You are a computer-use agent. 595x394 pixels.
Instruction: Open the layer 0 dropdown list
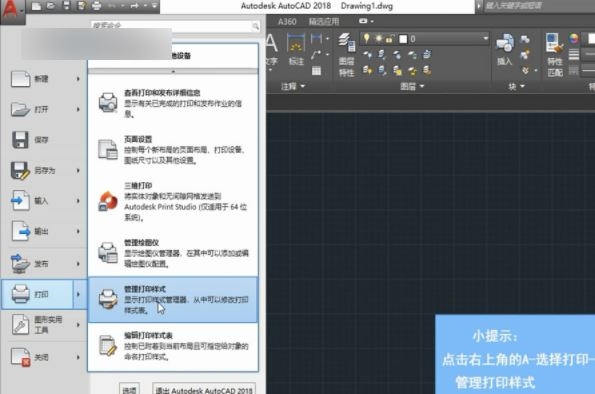486,38
